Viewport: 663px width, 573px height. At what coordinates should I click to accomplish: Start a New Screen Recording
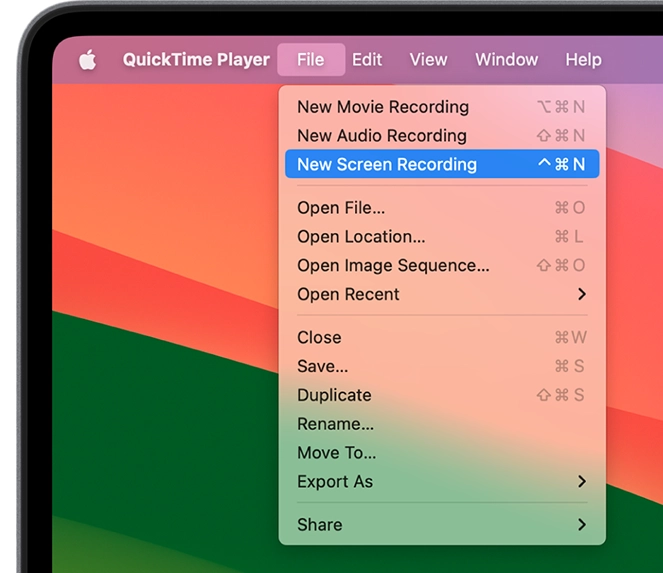point(442,164)
